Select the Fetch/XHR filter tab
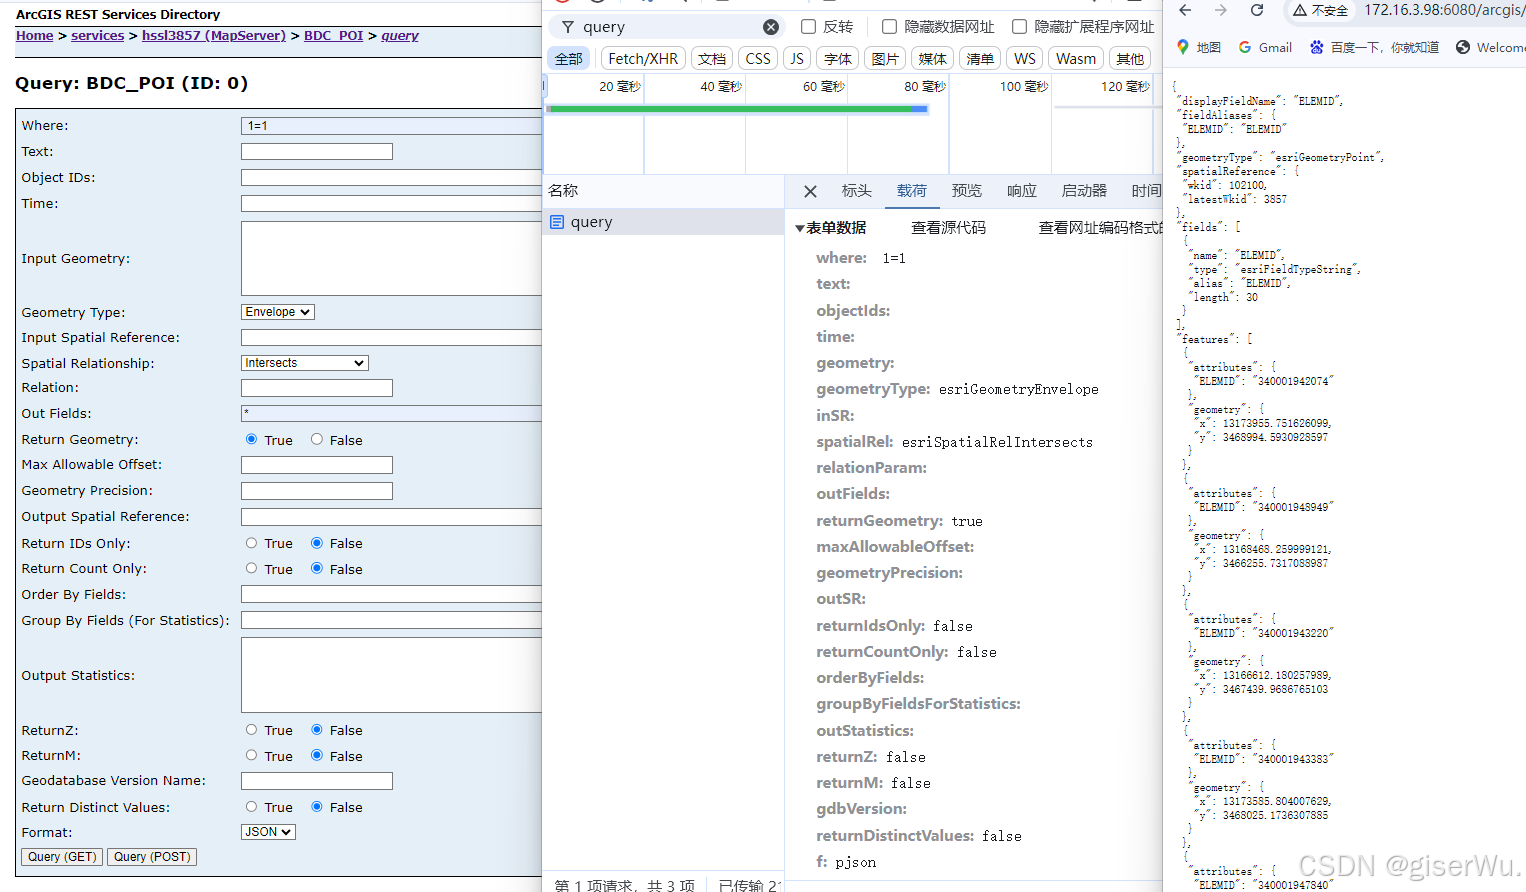Viewport: 1526px width, 892px height. (643, 59)
